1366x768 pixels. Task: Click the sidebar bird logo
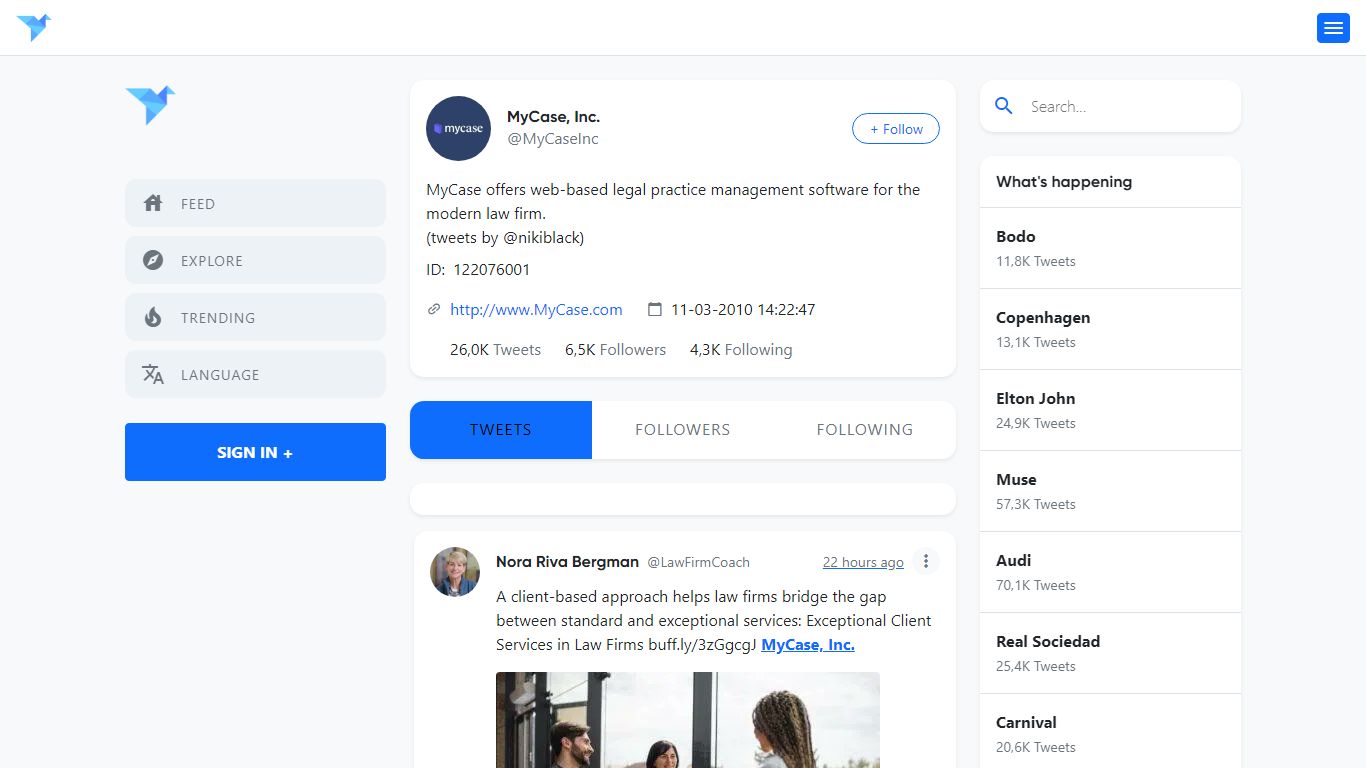coord(150,105)
